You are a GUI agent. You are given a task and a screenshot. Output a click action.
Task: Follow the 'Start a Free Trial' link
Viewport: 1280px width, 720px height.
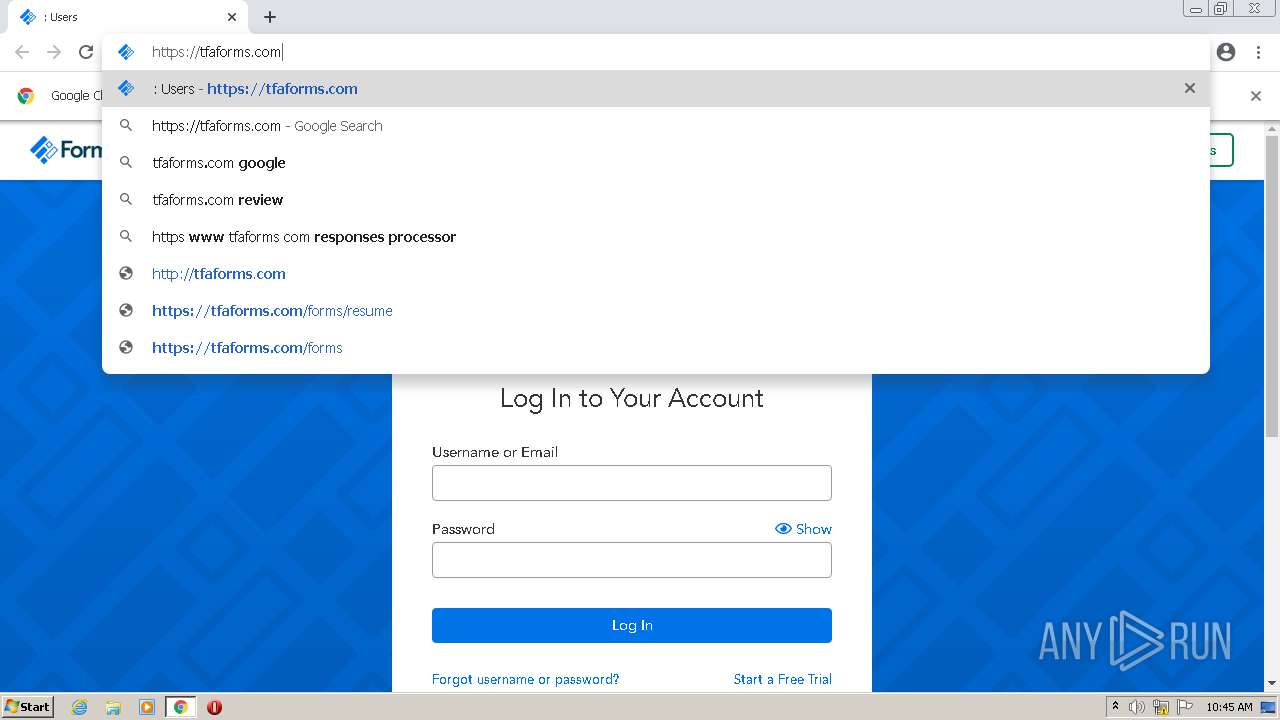click(x=783, y=679)
